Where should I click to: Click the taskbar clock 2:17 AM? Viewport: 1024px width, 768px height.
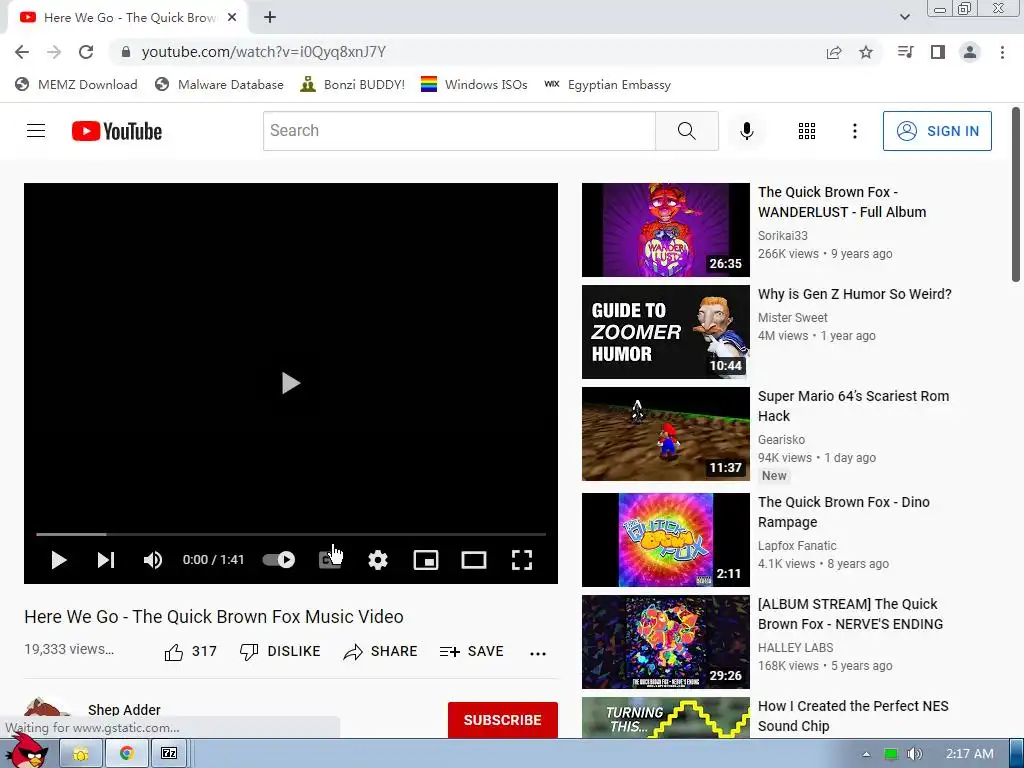coord(970,754)
